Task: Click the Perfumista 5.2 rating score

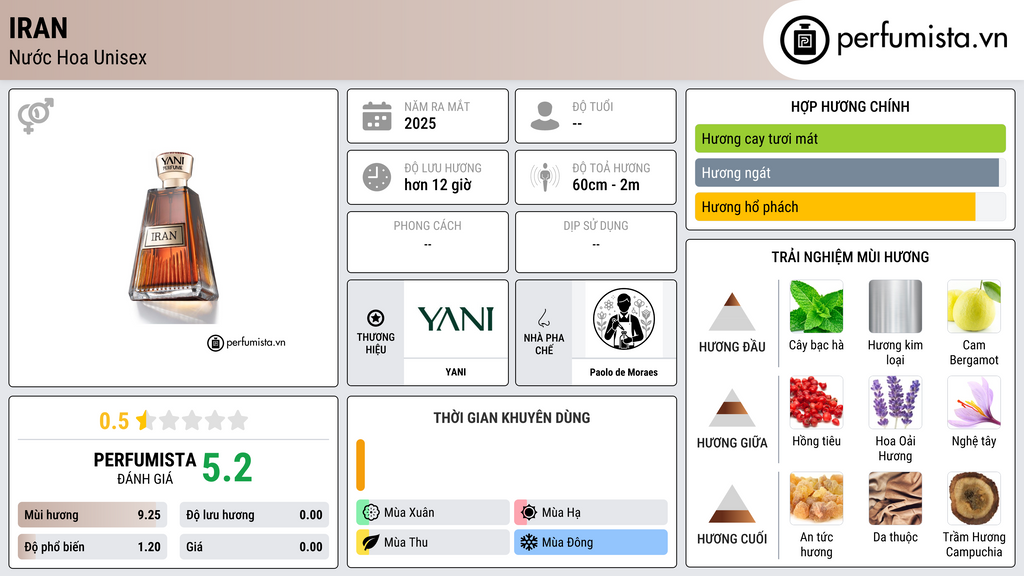Action: pos(227,468)
